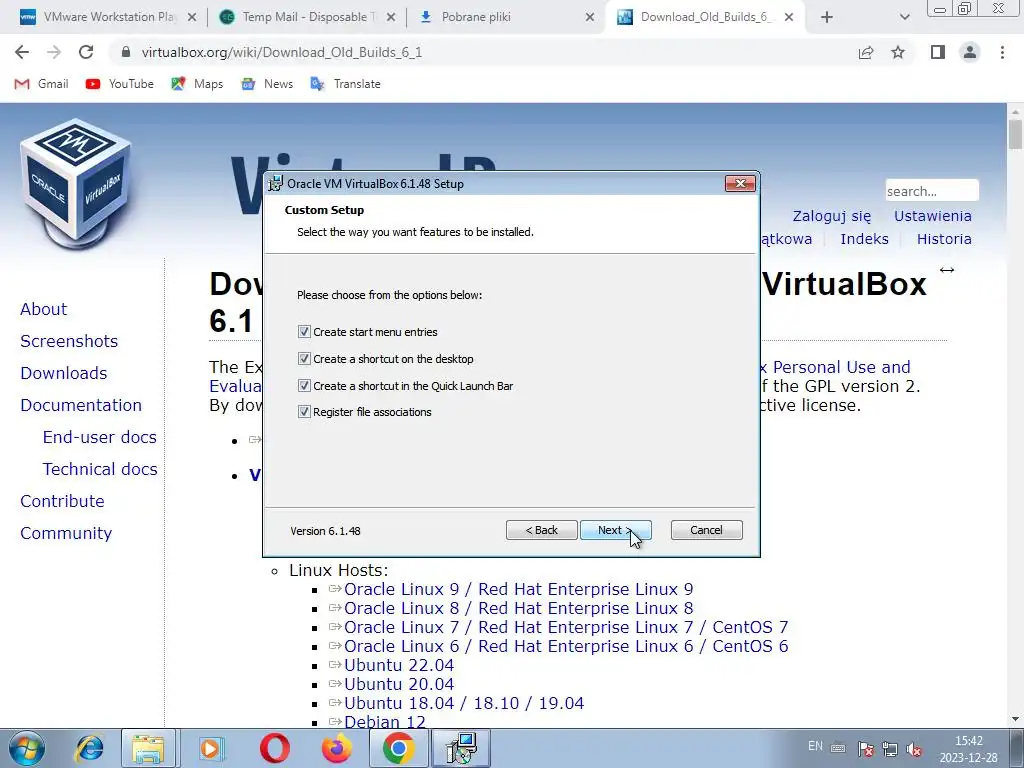Click the VirtualBox site search field
Viewport: 1024px width, 768px height.
pos(932,191)
